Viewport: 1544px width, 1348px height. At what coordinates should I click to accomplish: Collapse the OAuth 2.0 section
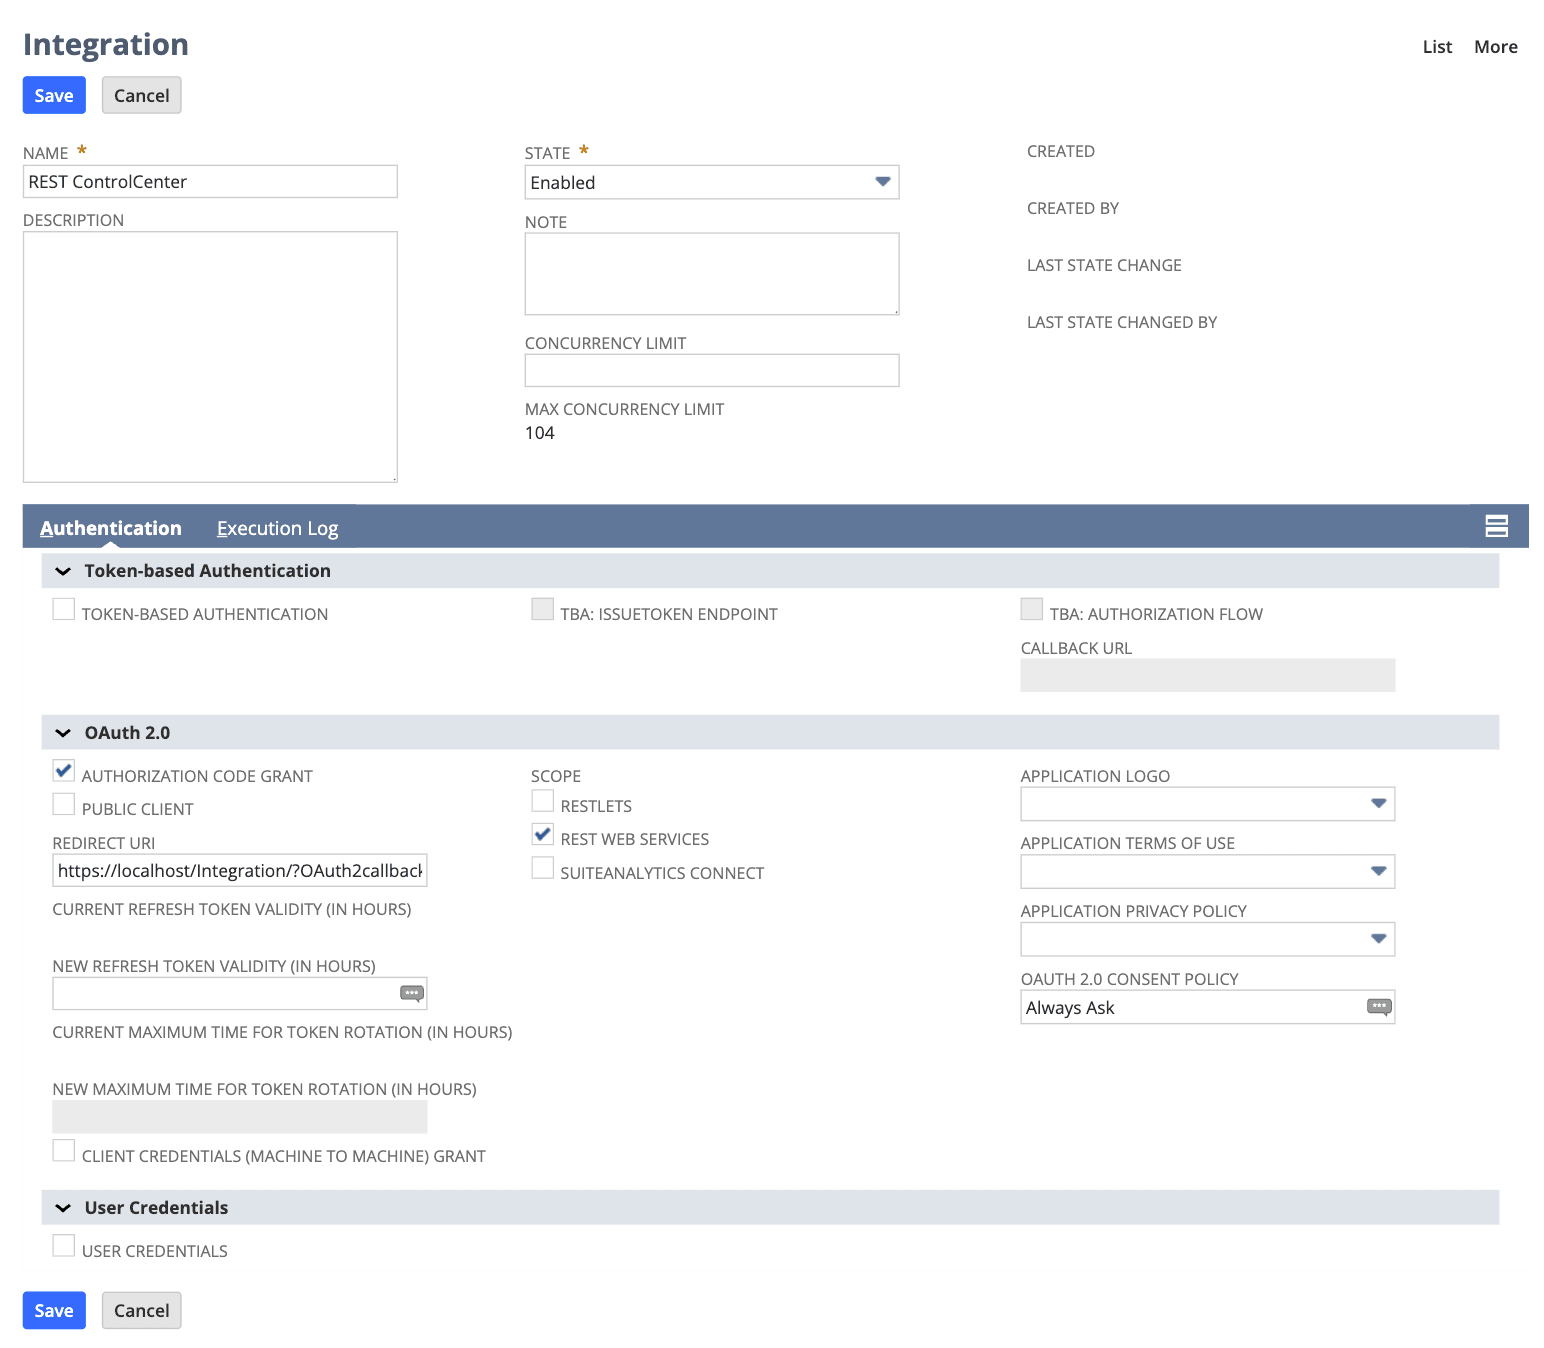(63, 732)
